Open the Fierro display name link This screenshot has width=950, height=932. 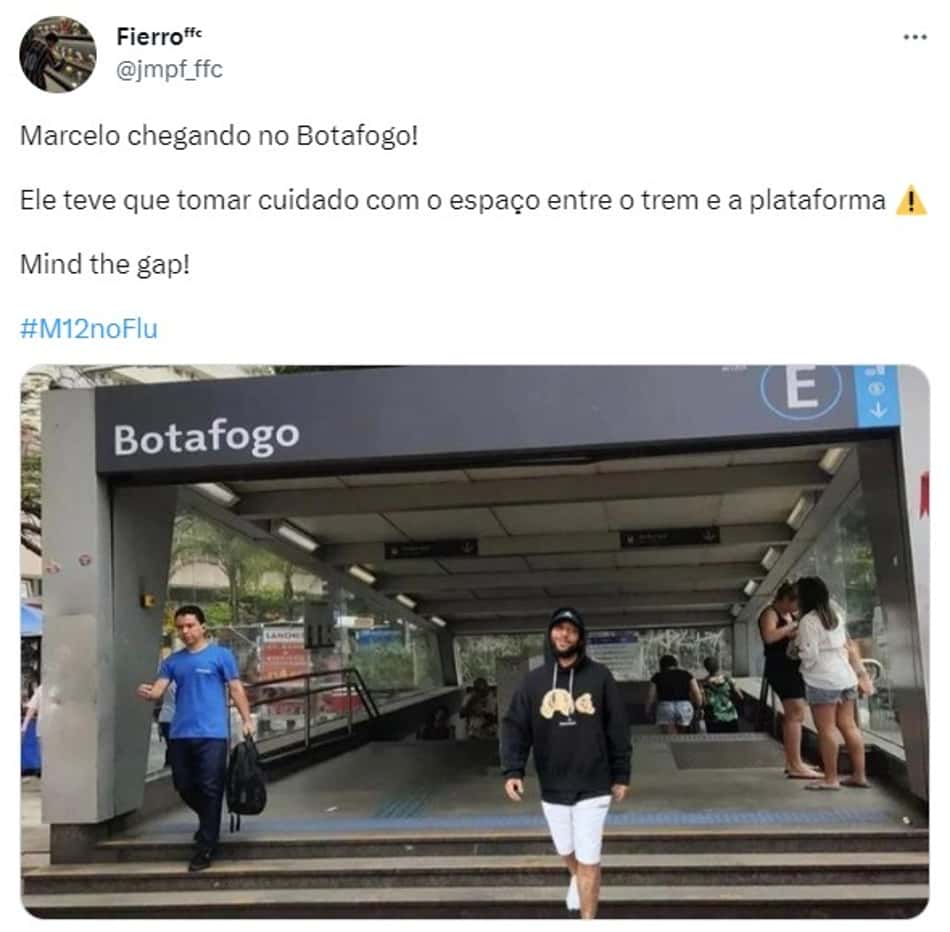149,38
